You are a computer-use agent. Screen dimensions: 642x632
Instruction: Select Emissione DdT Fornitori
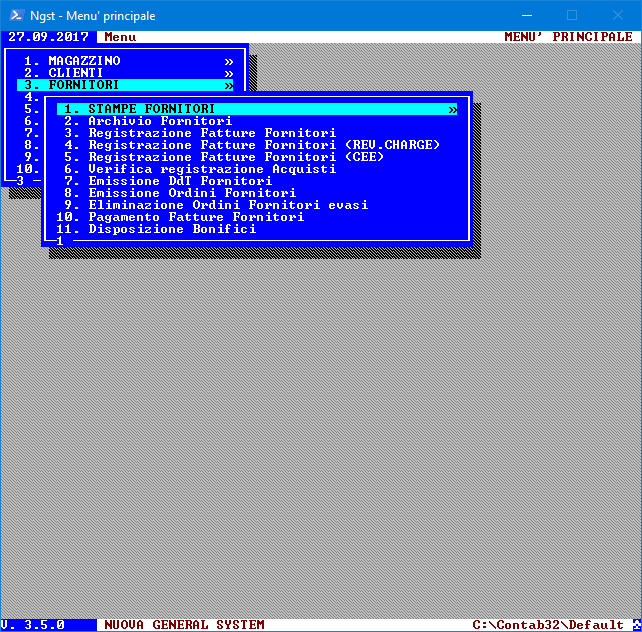180,181
